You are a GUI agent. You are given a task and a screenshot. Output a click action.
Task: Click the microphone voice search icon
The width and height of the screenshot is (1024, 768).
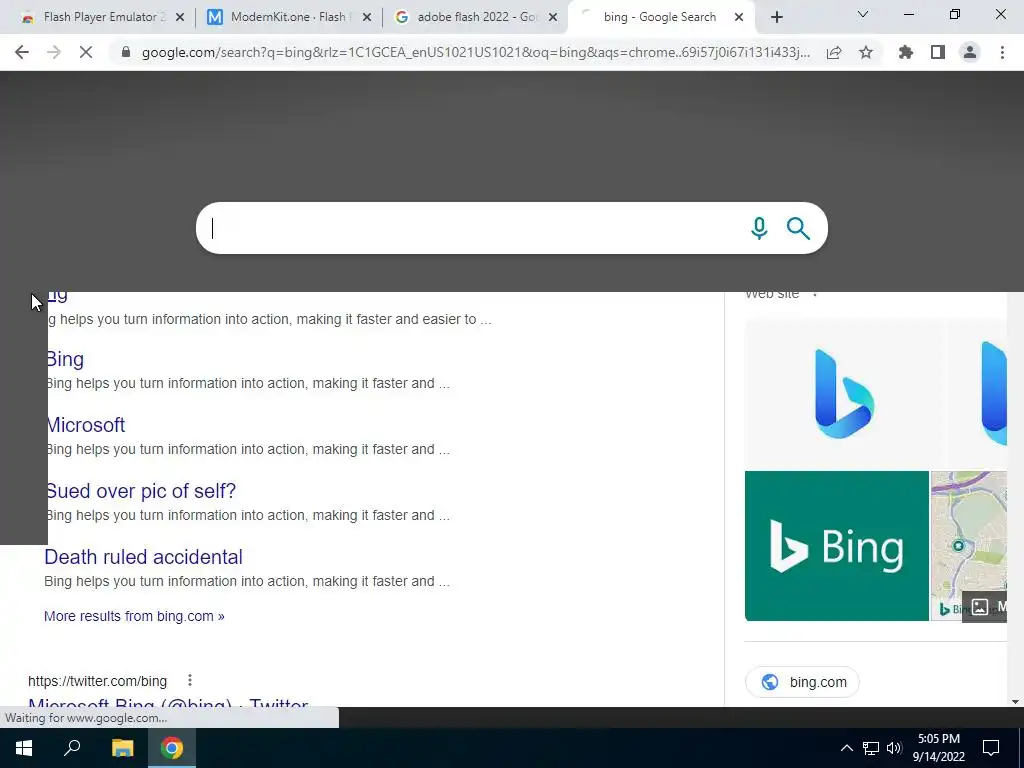coord(759,229)
